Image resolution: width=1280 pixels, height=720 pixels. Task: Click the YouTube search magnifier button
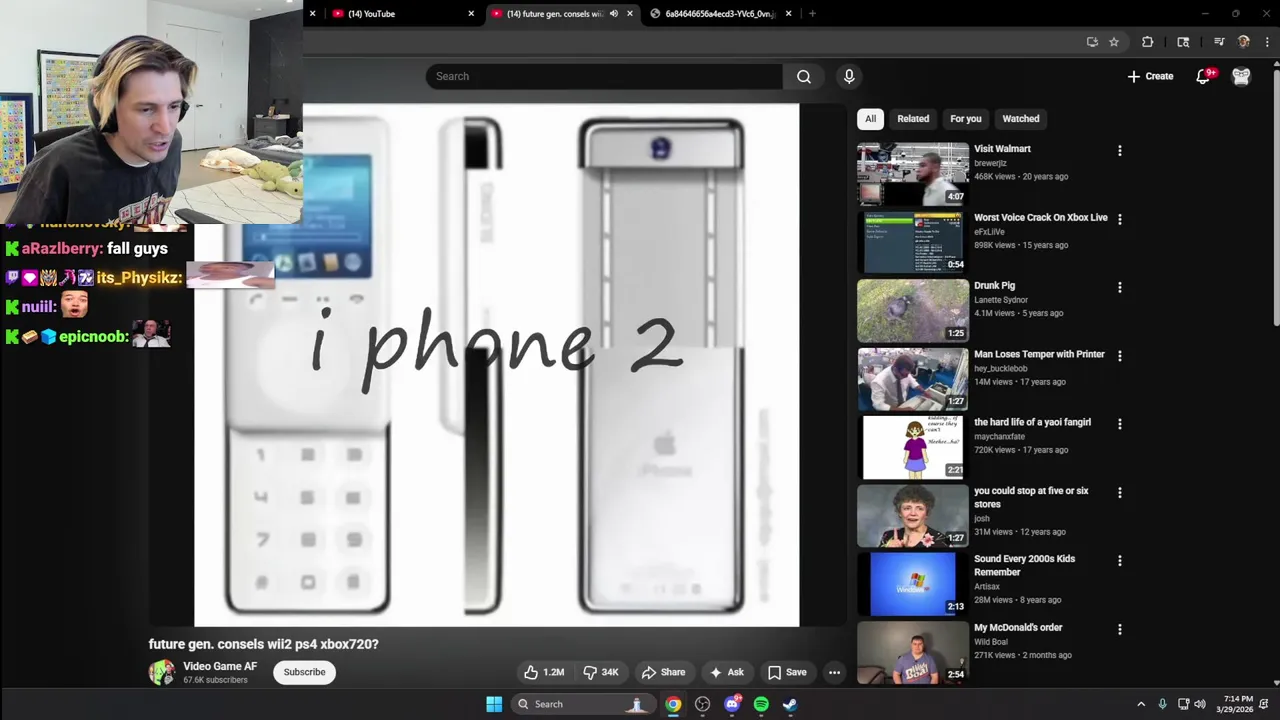coord(804,76)
